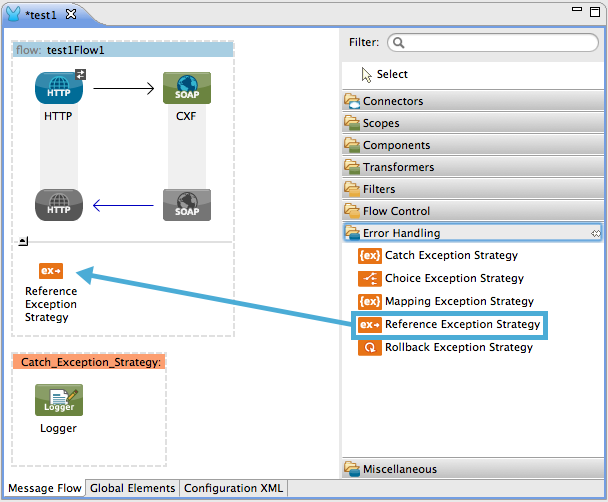Choose Rollback Exception Strategy palette item

pos(458,347)
